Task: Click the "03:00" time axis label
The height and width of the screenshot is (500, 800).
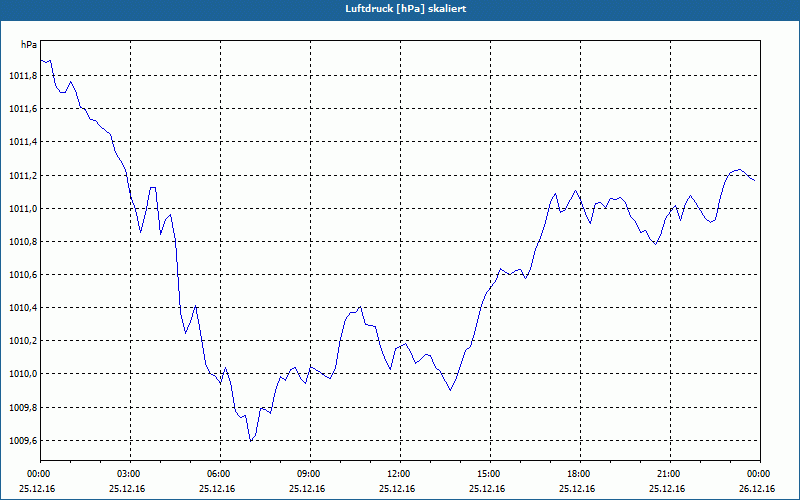Action: click(x=127, y=474)
